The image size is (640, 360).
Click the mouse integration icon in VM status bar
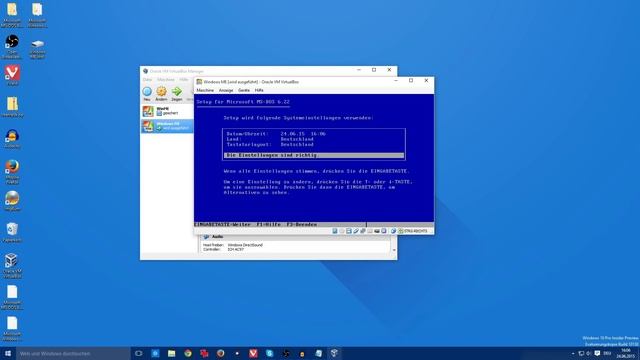click(393, 231)
